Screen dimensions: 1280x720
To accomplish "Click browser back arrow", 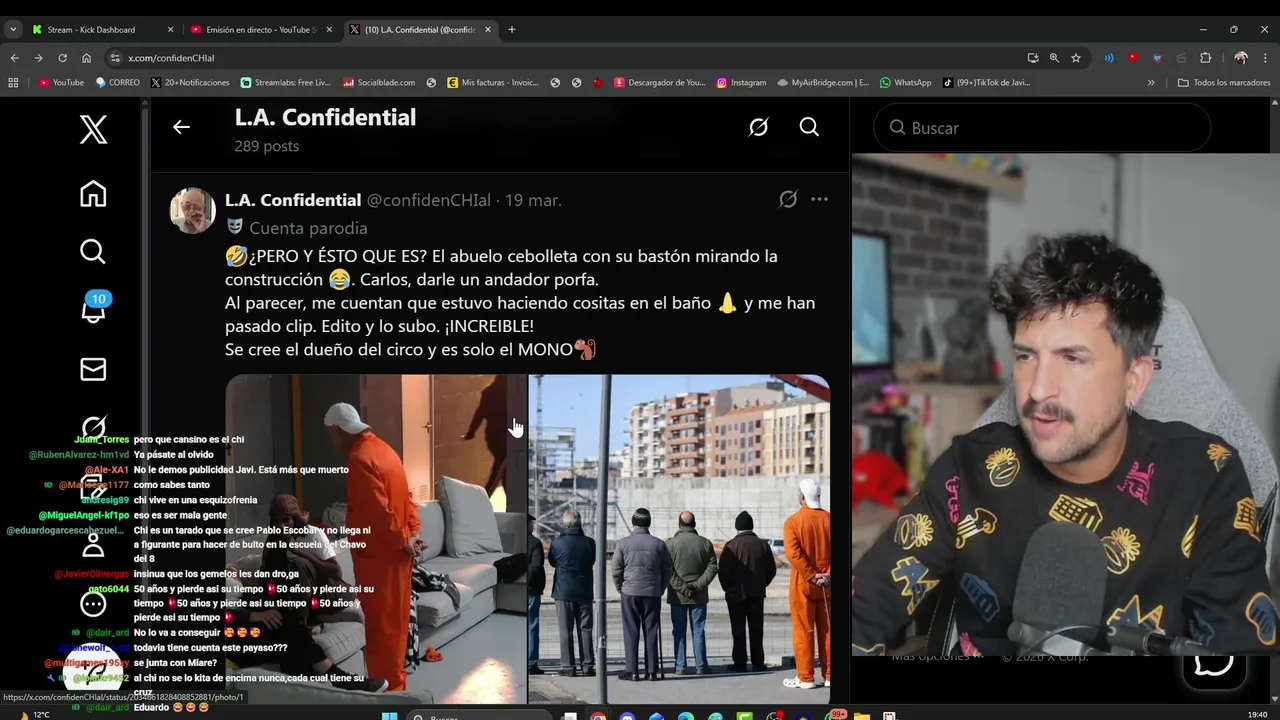I will [x=14, y=58].
